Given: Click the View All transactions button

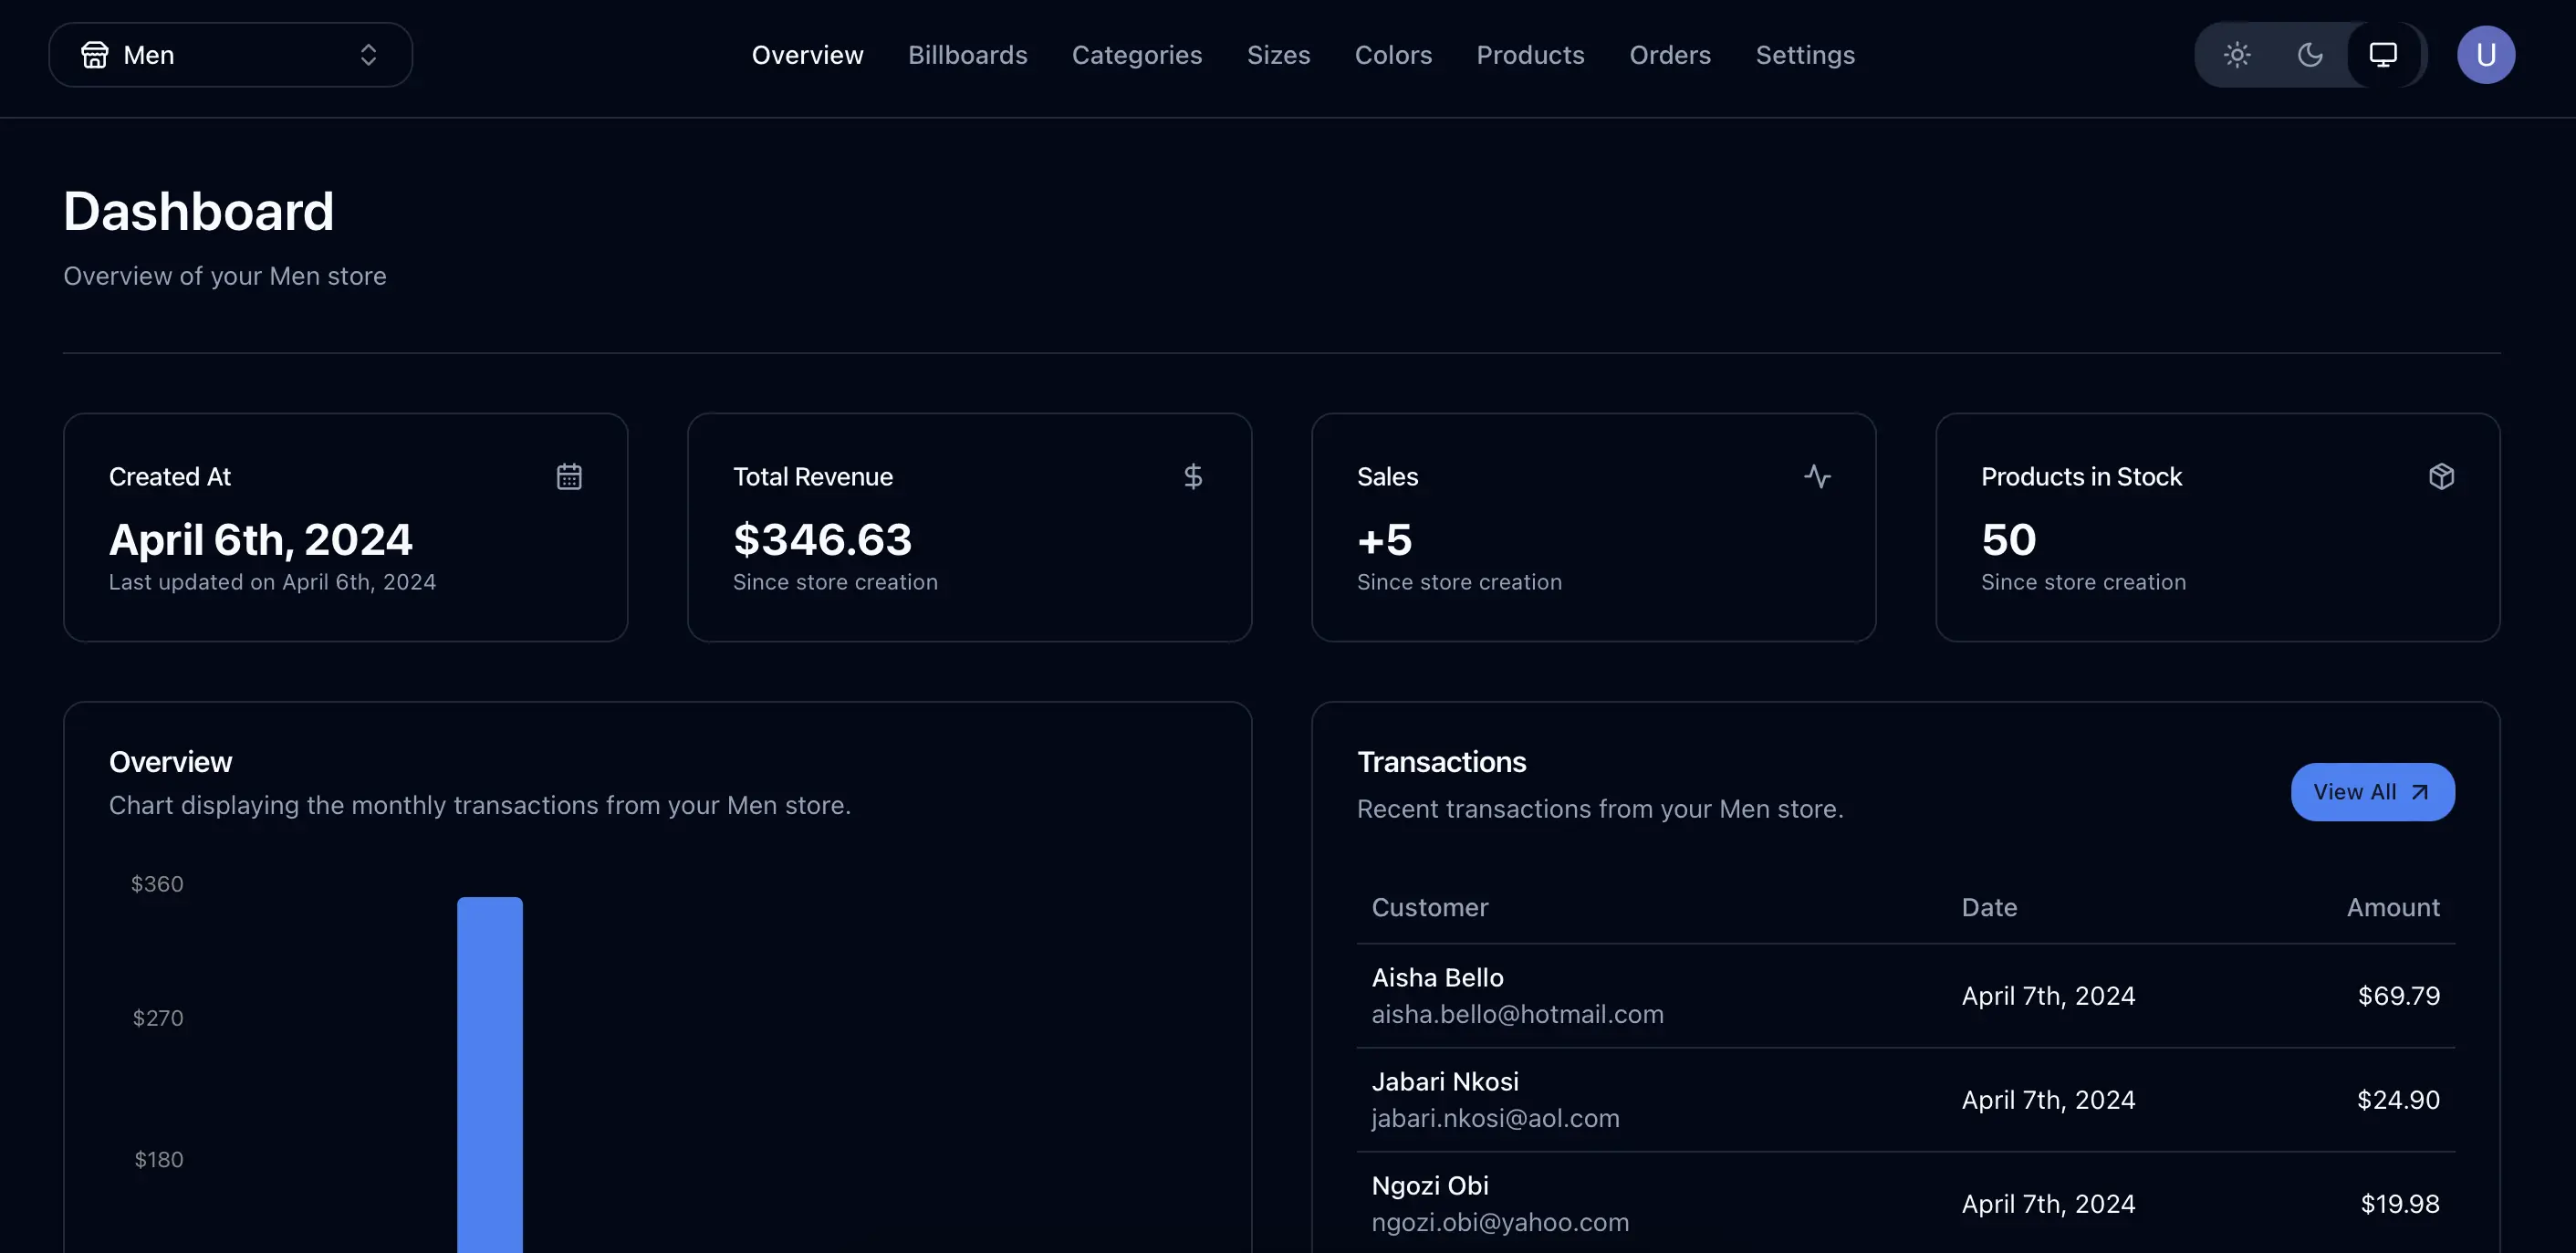Looking at the screenshot, I should click(2372, 792).
